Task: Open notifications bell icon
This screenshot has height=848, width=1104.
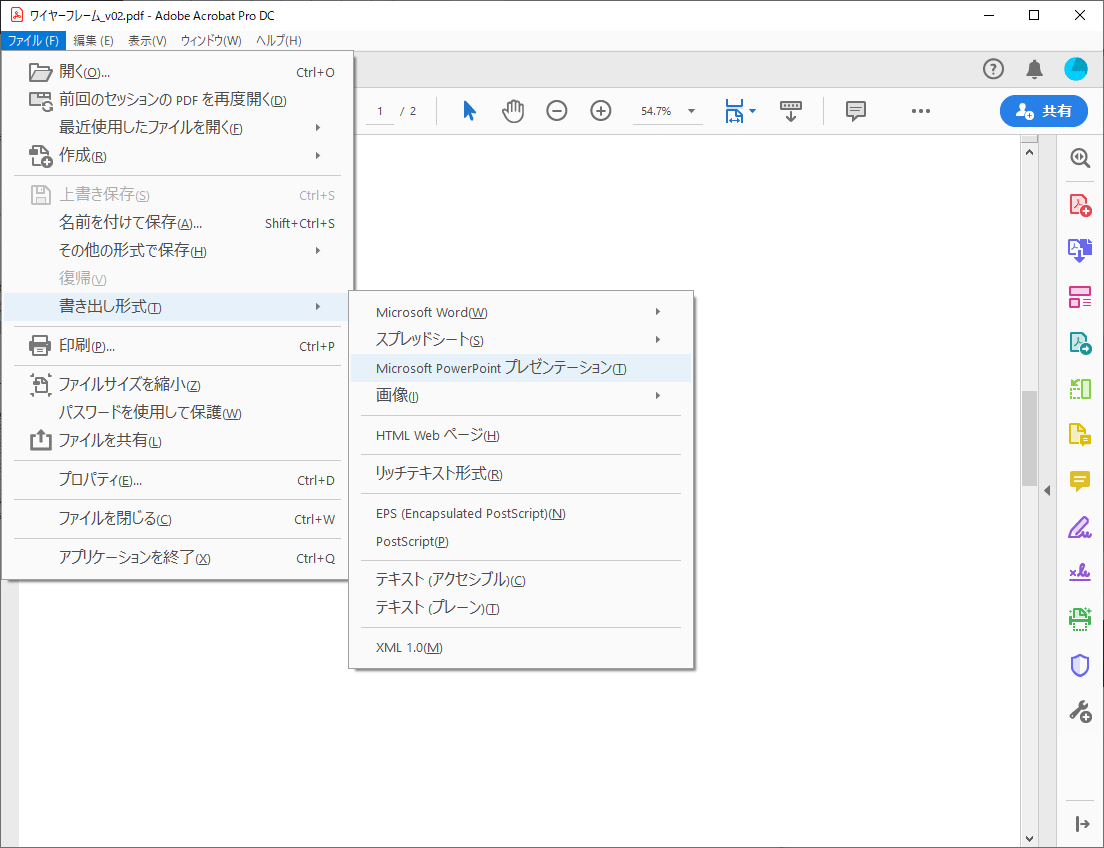Action: coord(1034,69)
